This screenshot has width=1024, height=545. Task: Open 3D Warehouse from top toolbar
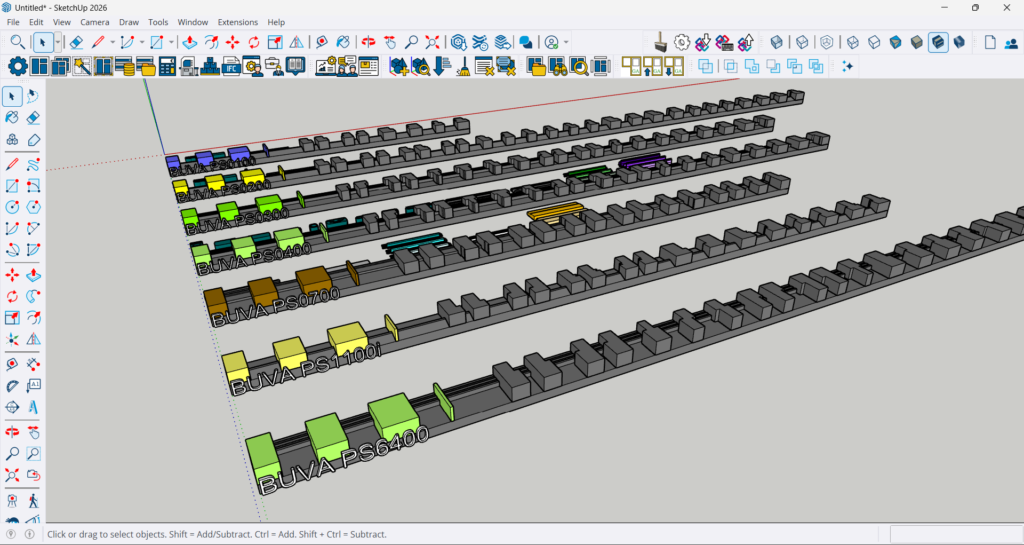(458, 42)
